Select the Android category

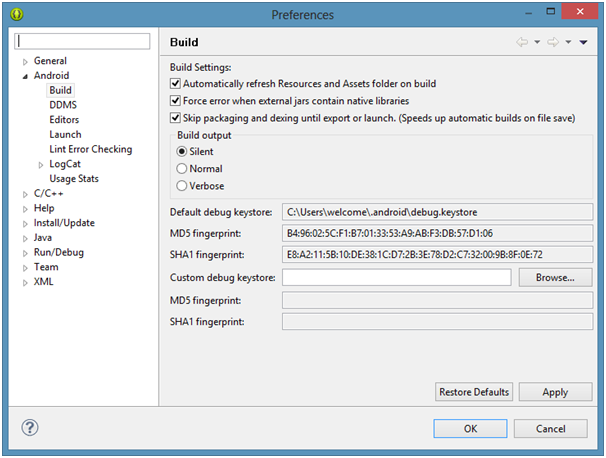[x=51, y=75]
